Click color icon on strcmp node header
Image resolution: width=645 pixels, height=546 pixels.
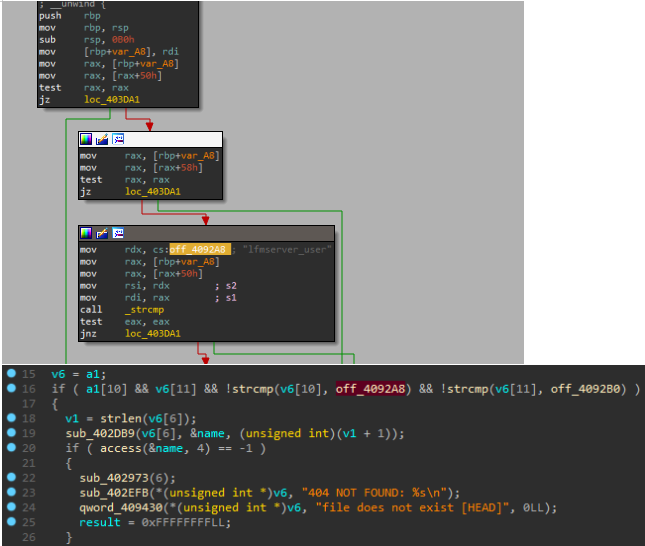pyautogui.click(x=86, y=233)
